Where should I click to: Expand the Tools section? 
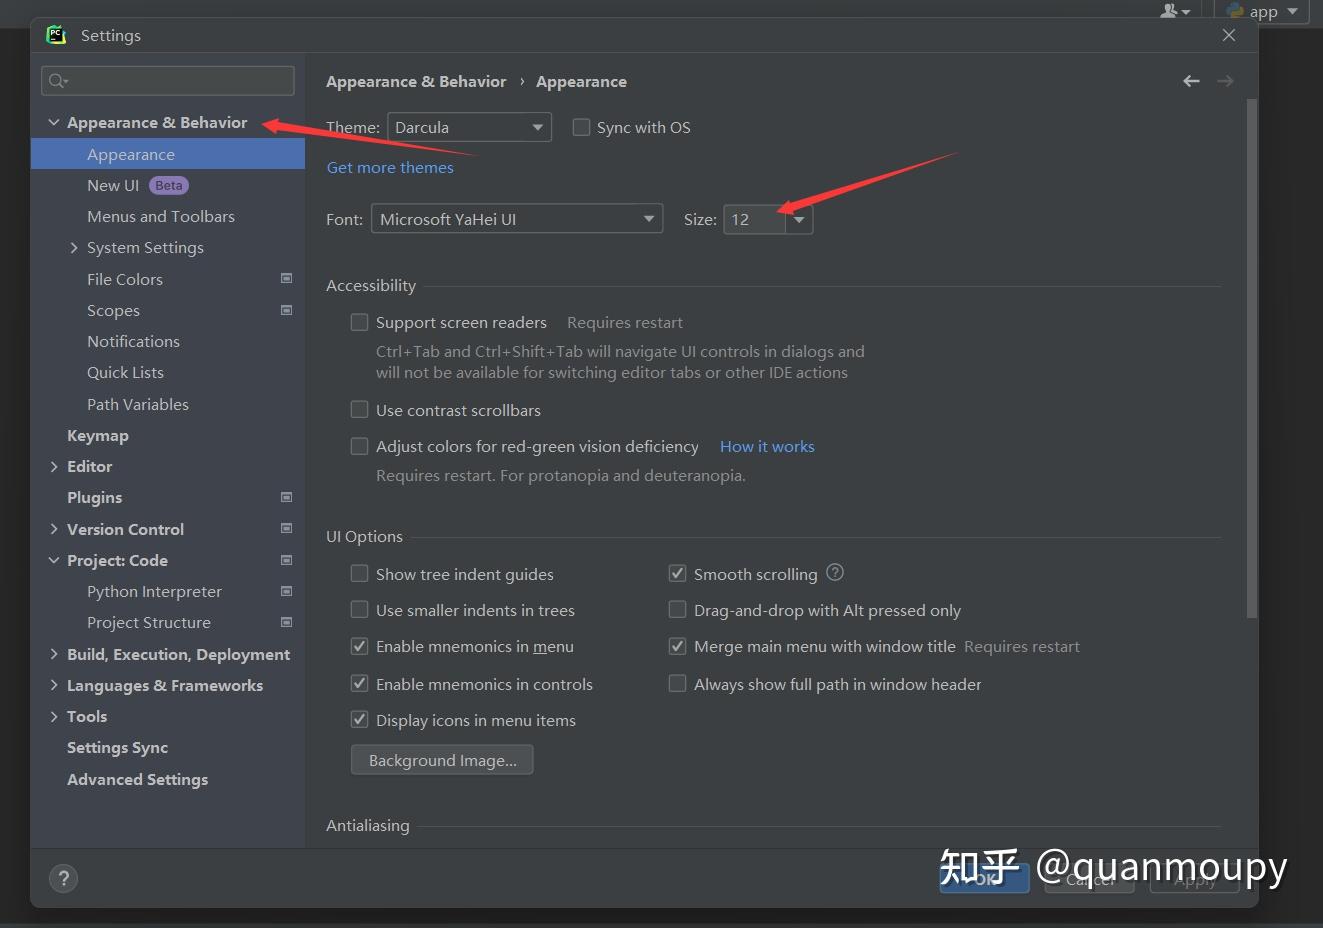(x=54, y=716)
